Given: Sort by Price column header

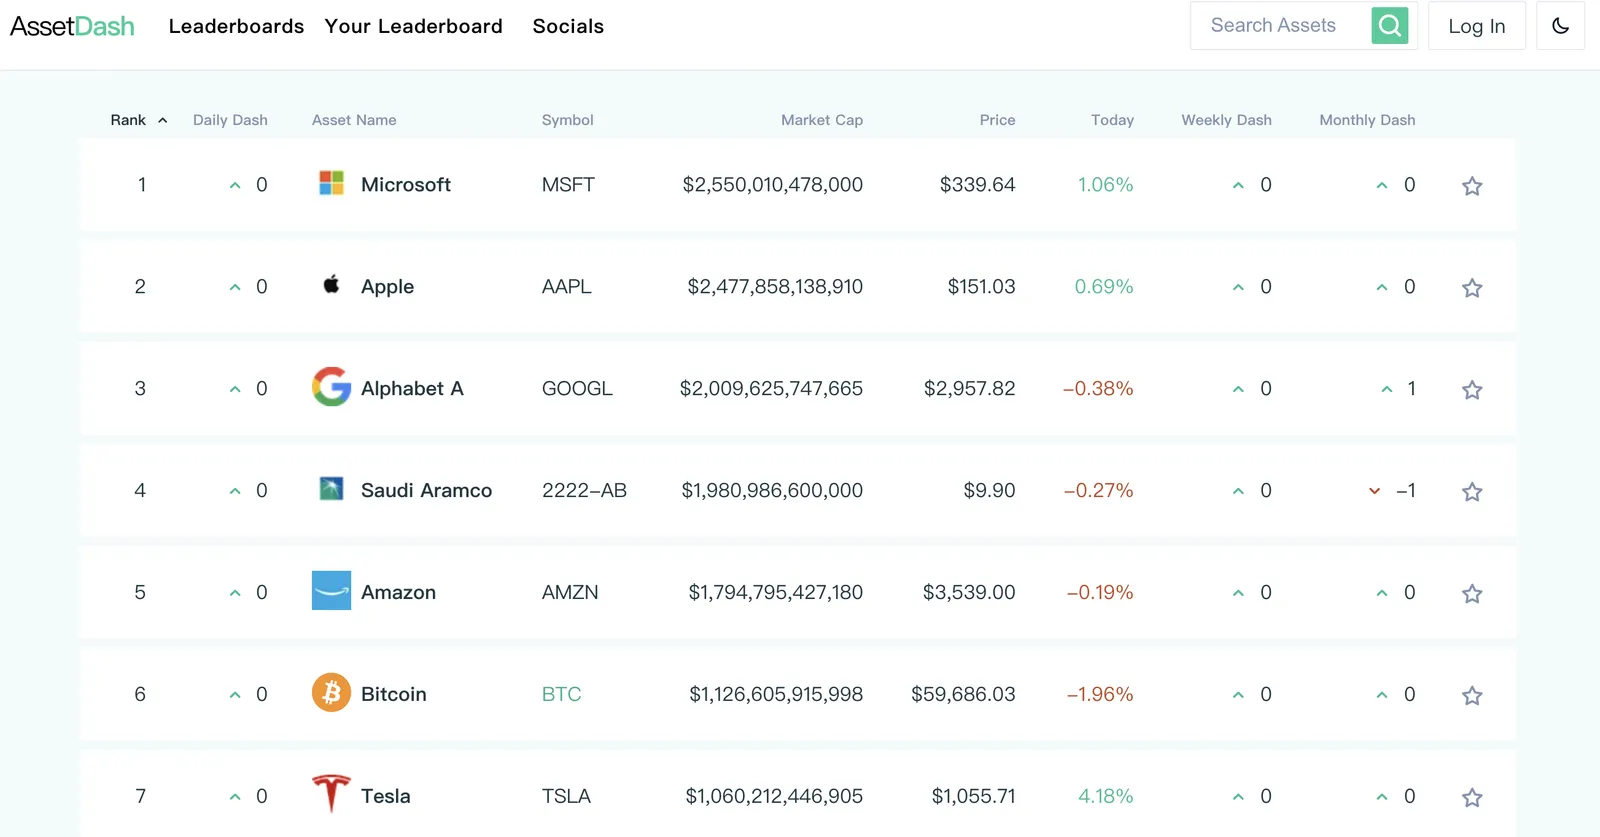Looking at the screenshot, I should (x=997, y=120).
